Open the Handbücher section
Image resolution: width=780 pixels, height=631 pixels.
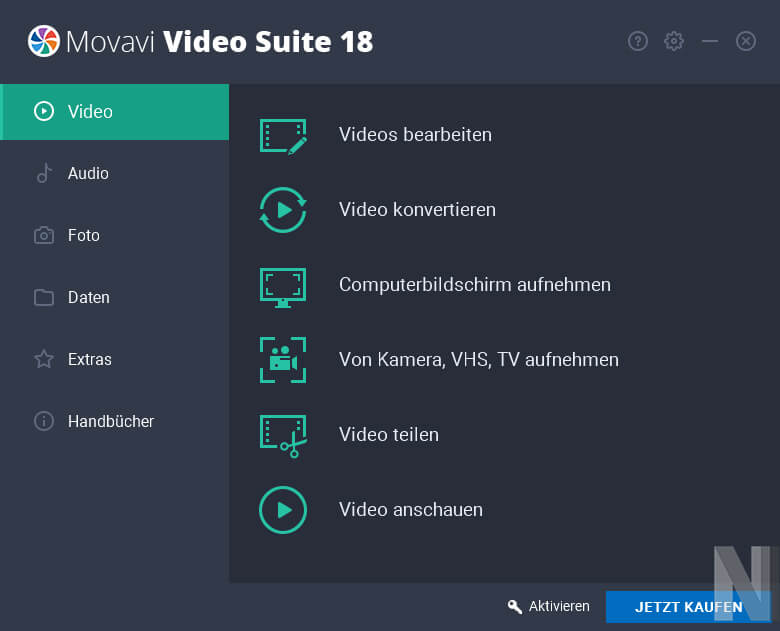point(115,421)
